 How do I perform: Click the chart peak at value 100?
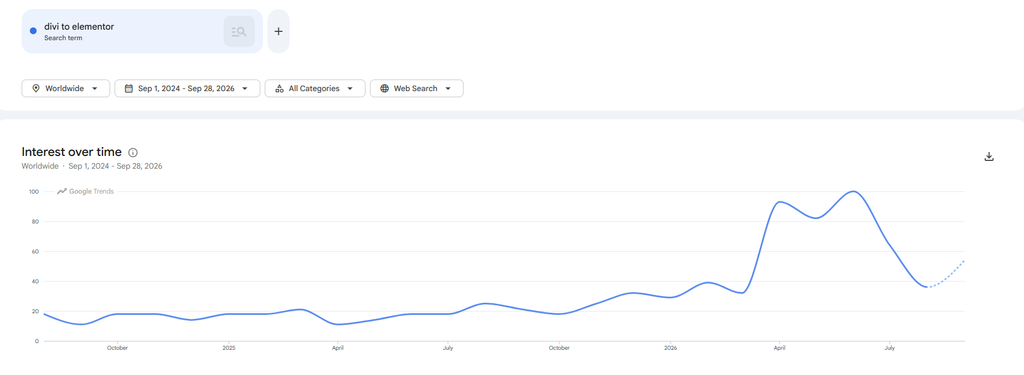coord(852,191)
